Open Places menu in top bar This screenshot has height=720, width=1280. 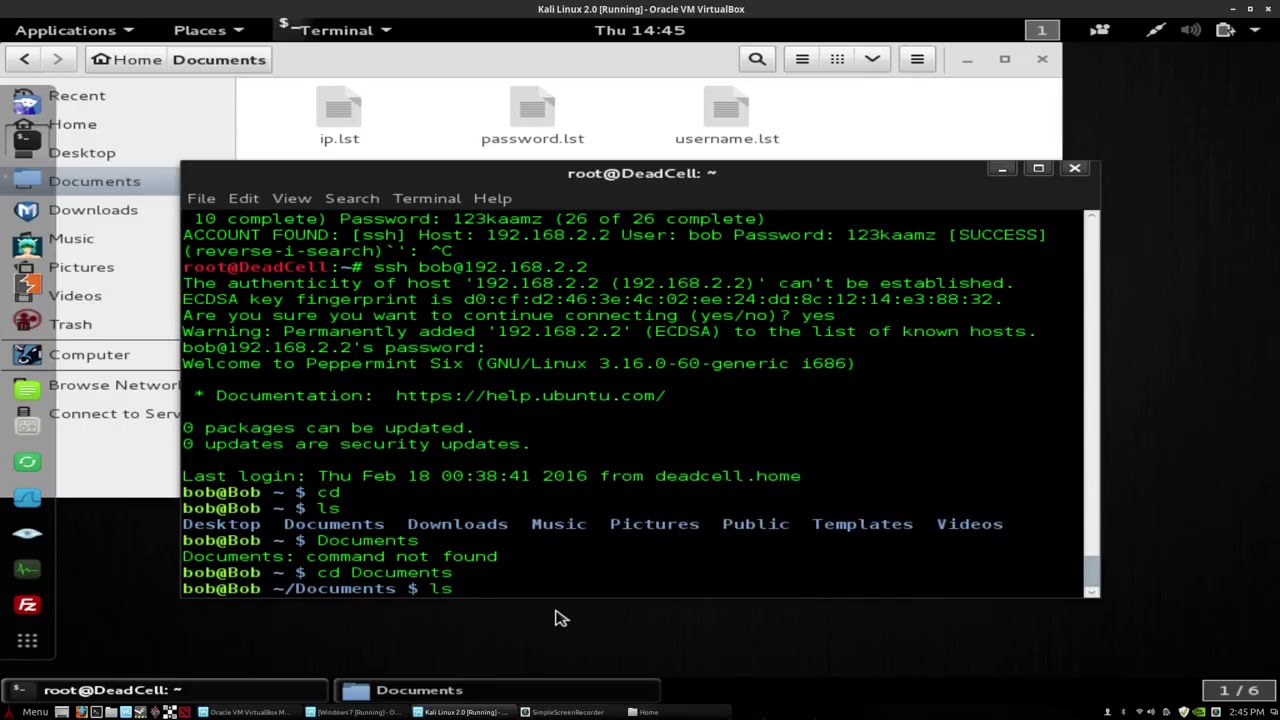208,30
